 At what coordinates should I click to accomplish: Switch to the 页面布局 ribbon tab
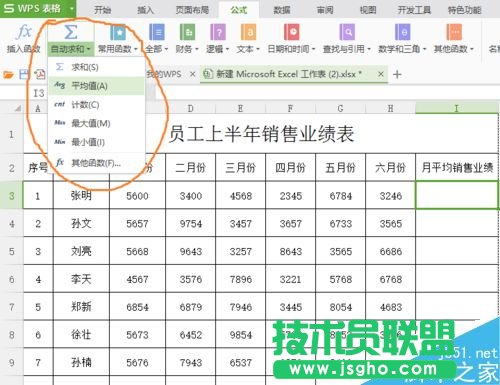[x=192, y=10]
